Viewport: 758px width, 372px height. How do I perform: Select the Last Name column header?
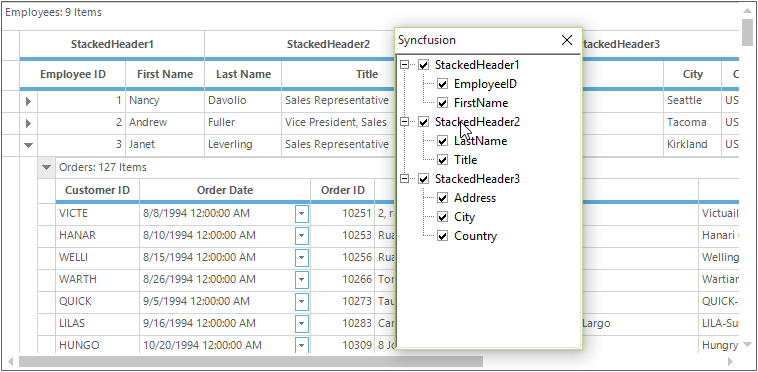coord(243,74)
